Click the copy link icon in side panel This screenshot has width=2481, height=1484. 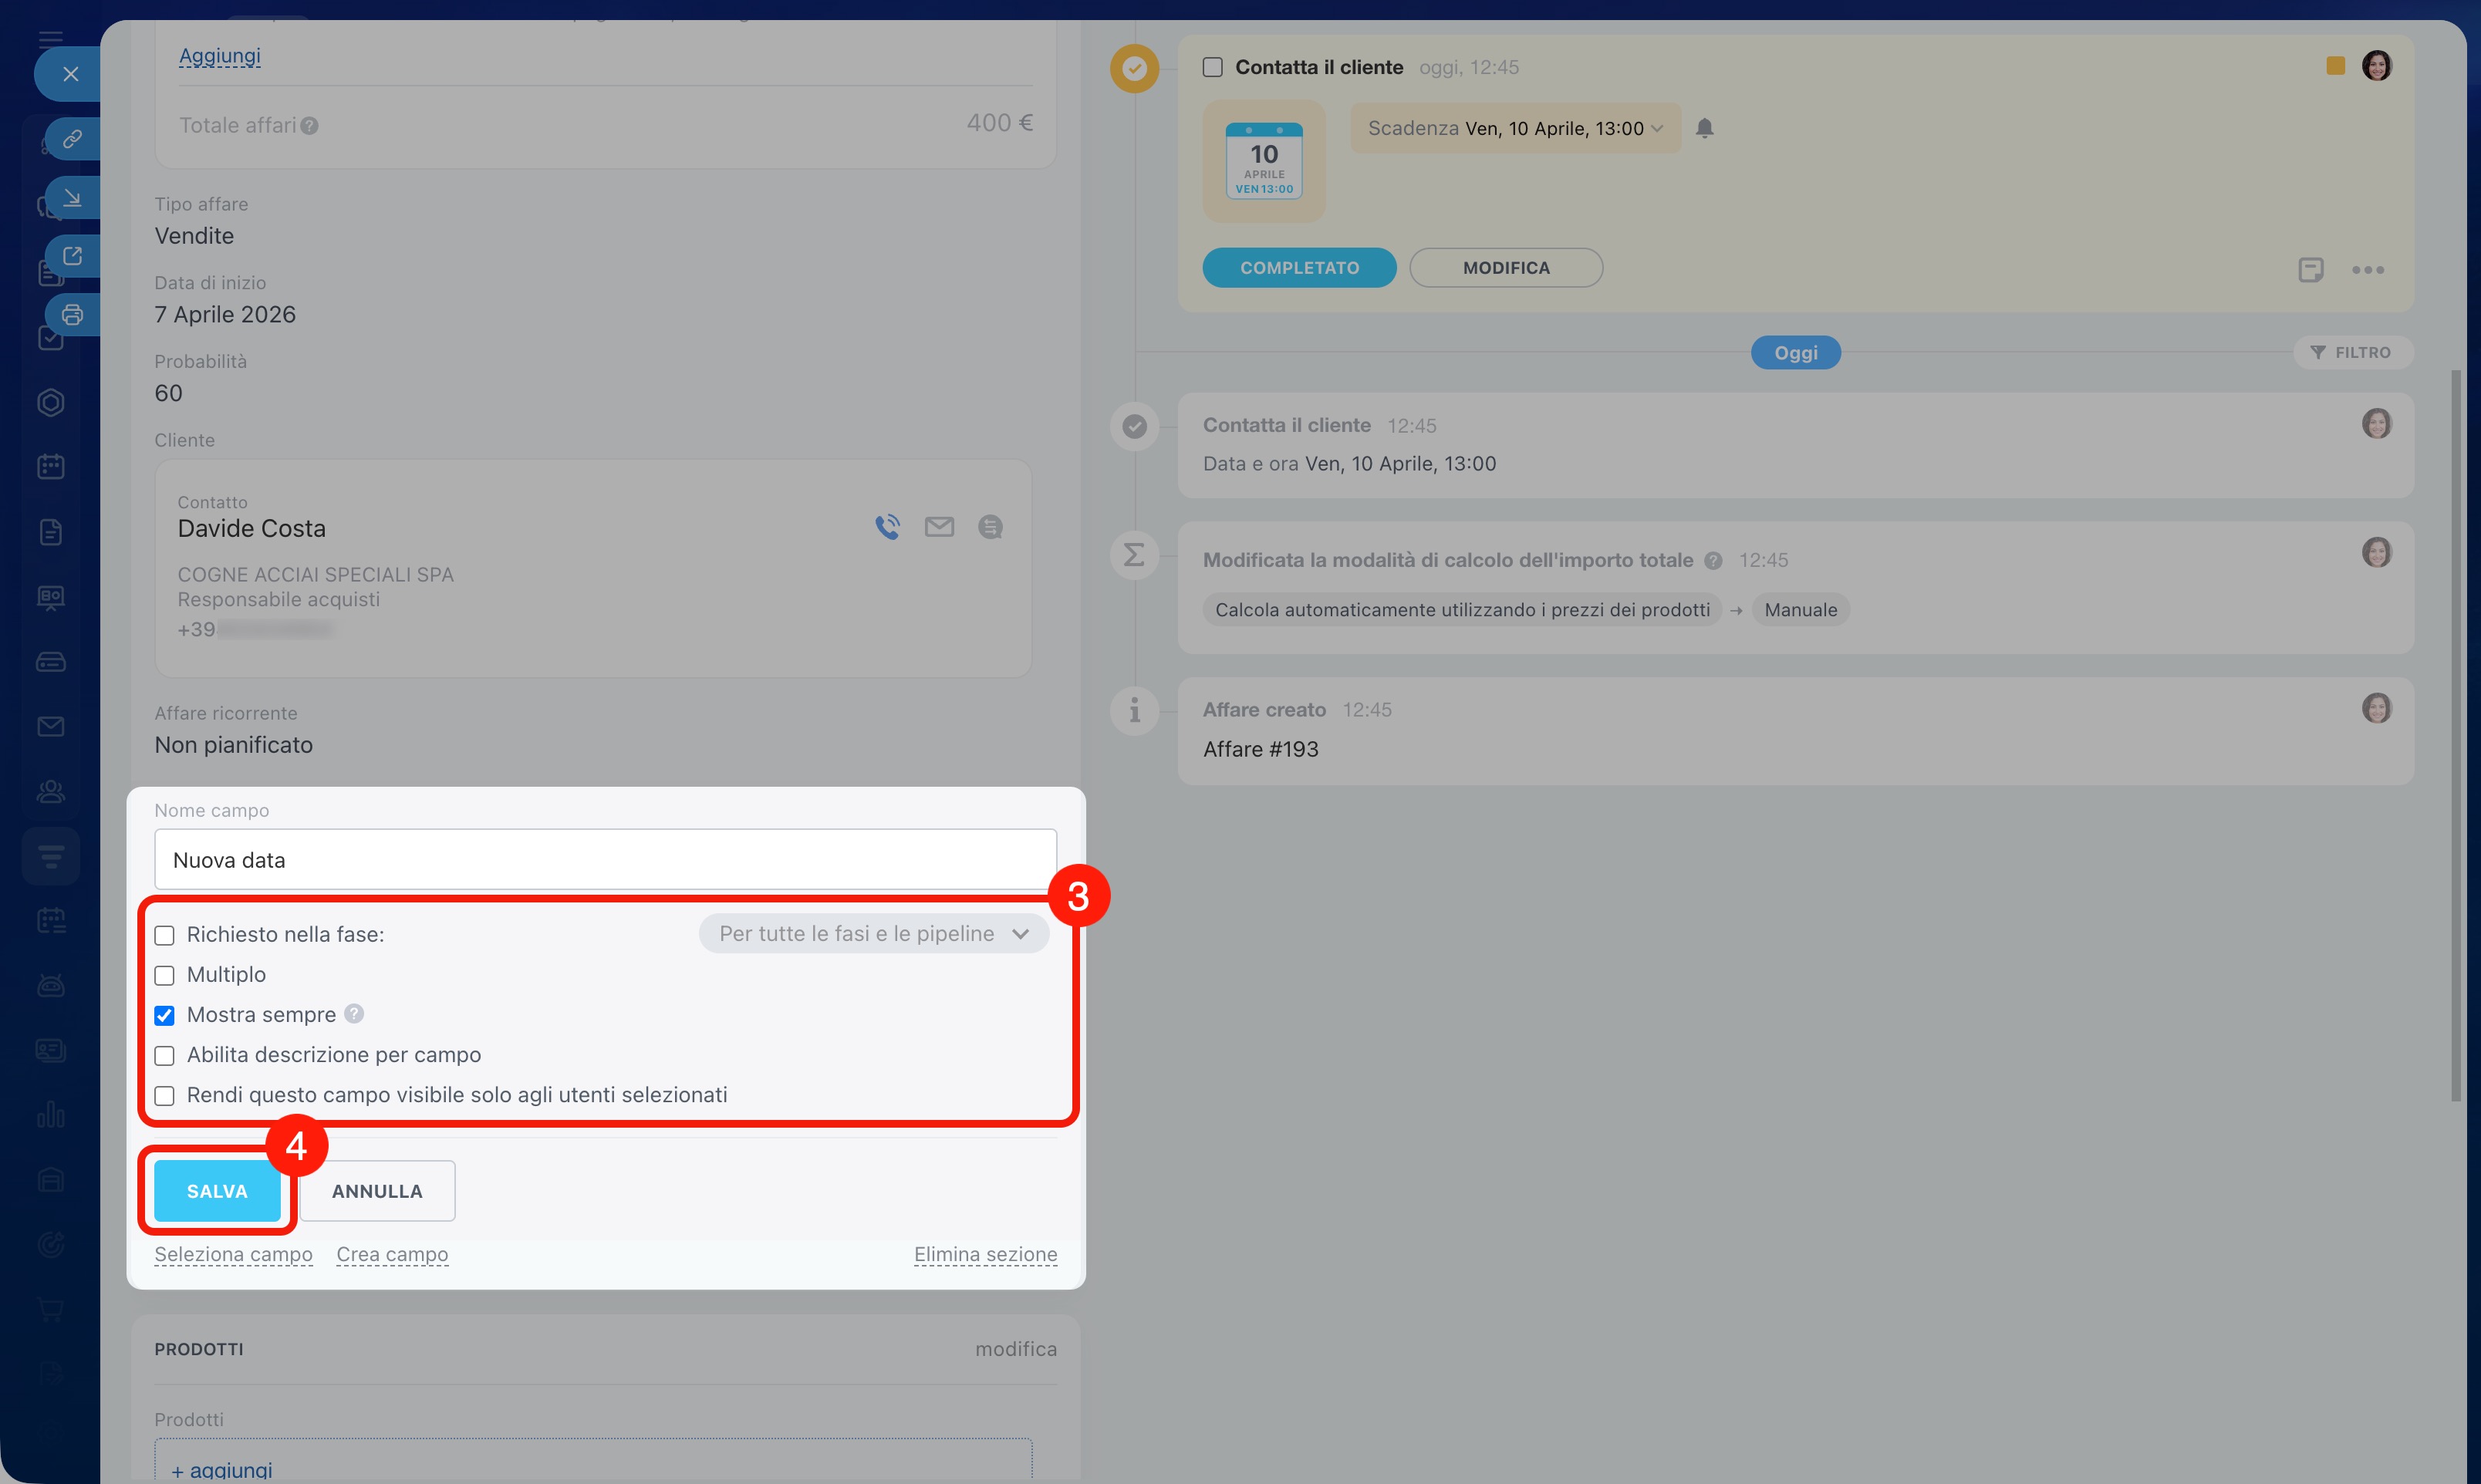point(72,139)
